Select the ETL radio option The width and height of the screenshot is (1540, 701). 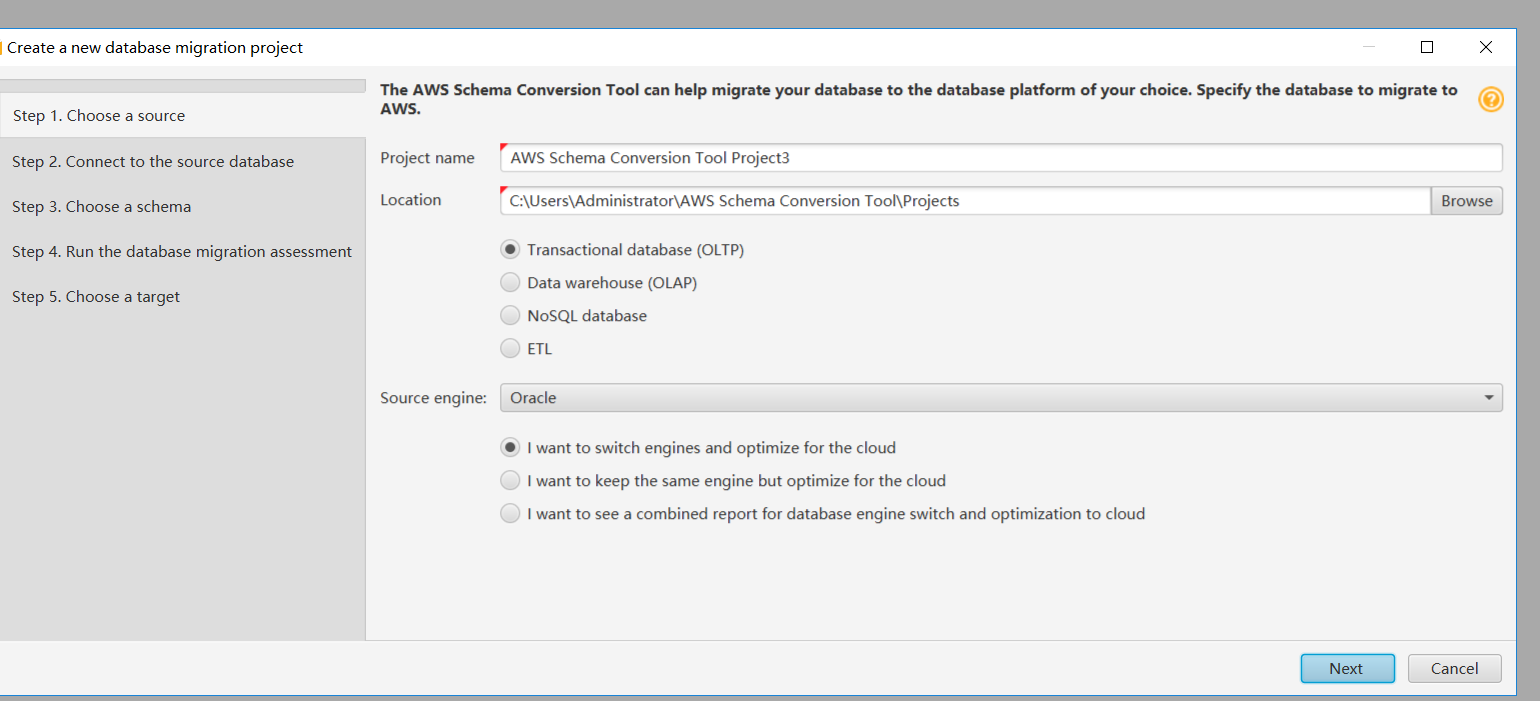(x=510, y=349)
